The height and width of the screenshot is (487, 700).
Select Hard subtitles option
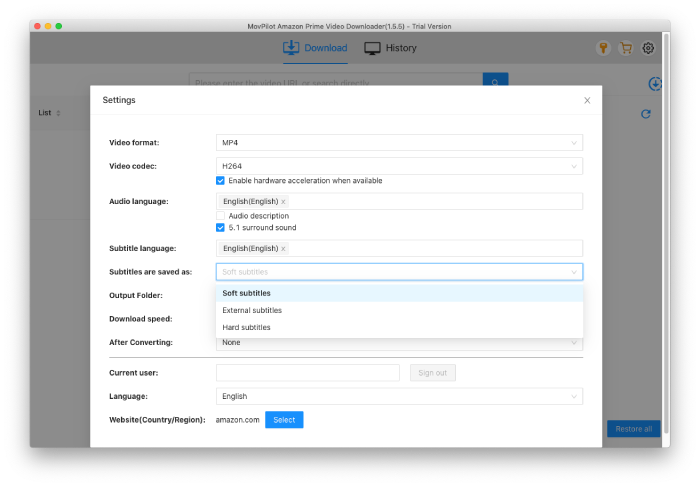tap(246, 328)
